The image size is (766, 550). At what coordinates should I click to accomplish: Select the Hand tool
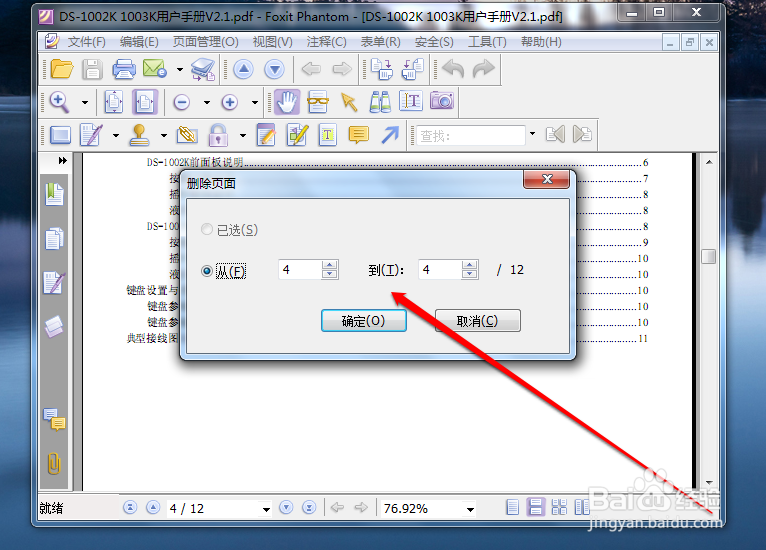pyautogui.click(x=287, y=102)
